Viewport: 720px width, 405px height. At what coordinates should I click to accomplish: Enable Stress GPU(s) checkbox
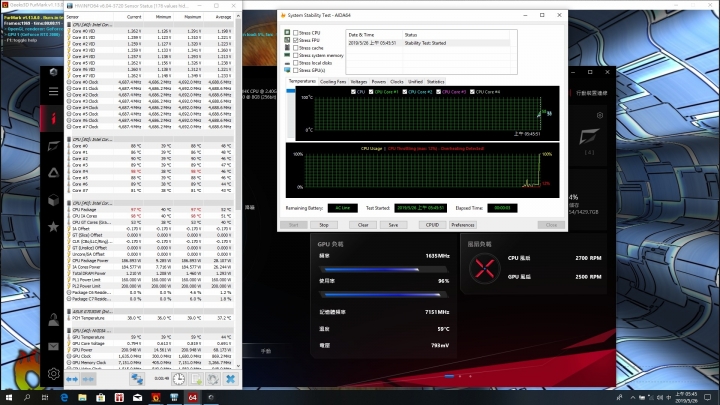(296, 70)
